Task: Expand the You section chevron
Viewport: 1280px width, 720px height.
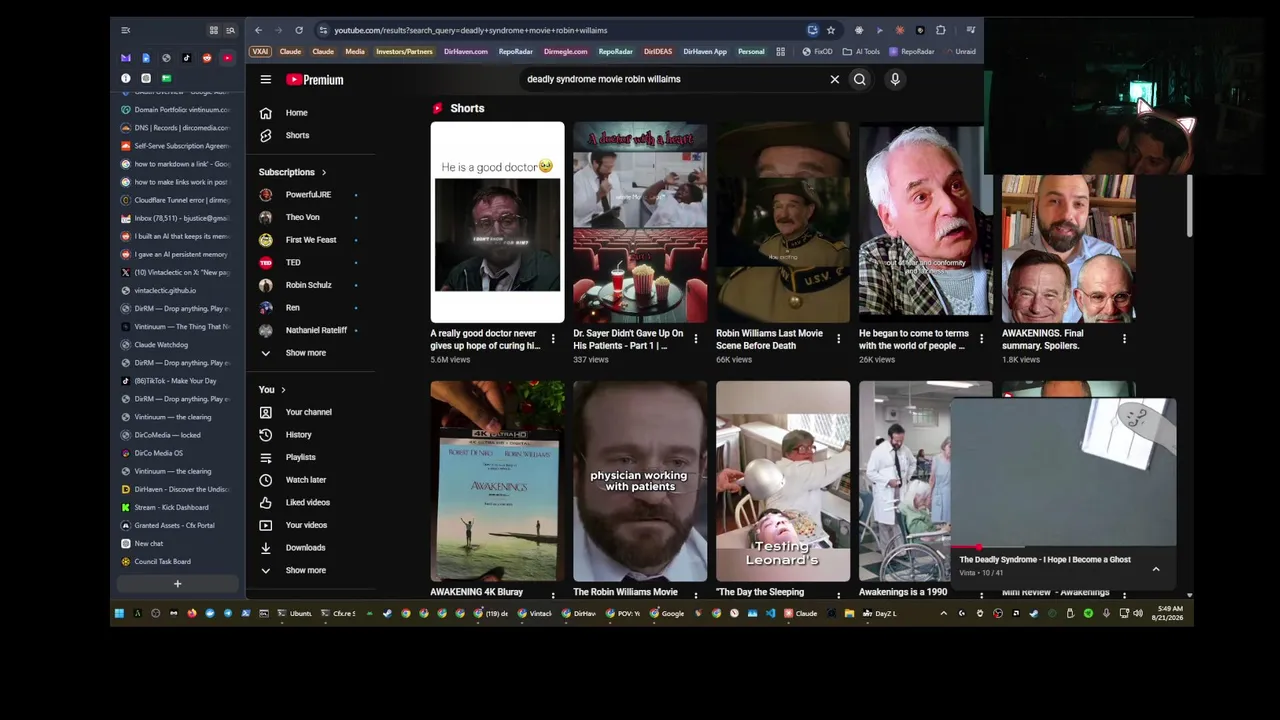Action: [283, 390]
